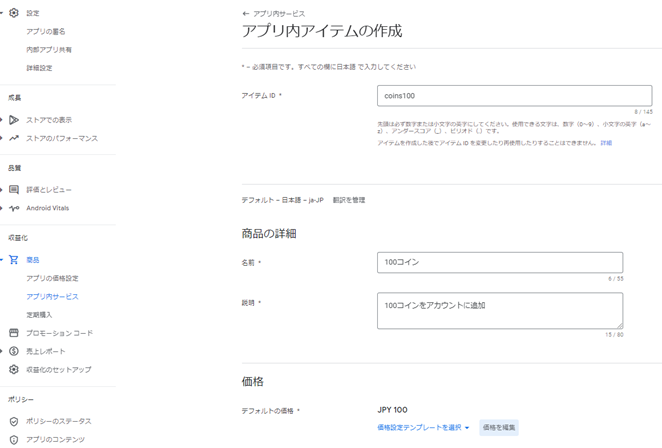Click the デフォルト – 日本語 – ja-JP text
Screen dimensions: 662x448
pos(282,200)
